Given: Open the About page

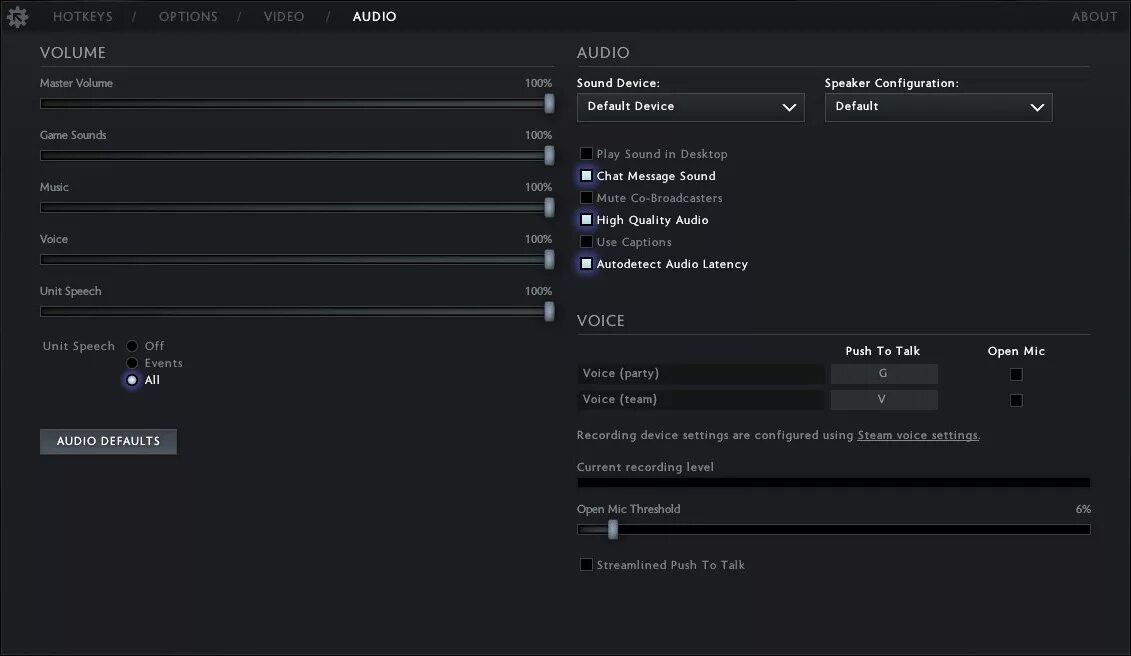Looking at the screenshot, I should point(1094,17).
